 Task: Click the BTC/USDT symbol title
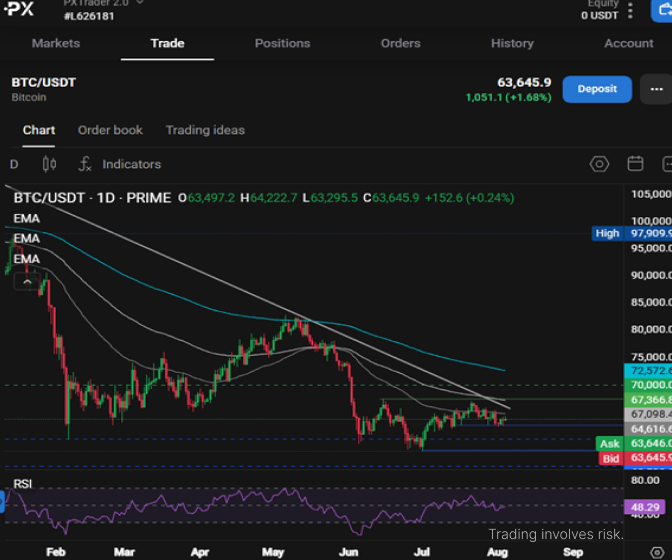(x=44, y=82)
